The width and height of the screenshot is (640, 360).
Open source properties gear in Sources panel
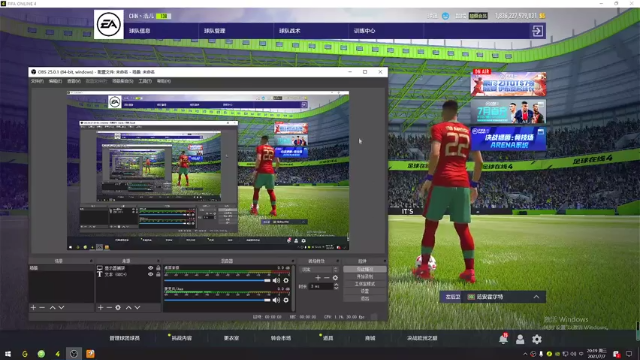click(x=118, y=307)
